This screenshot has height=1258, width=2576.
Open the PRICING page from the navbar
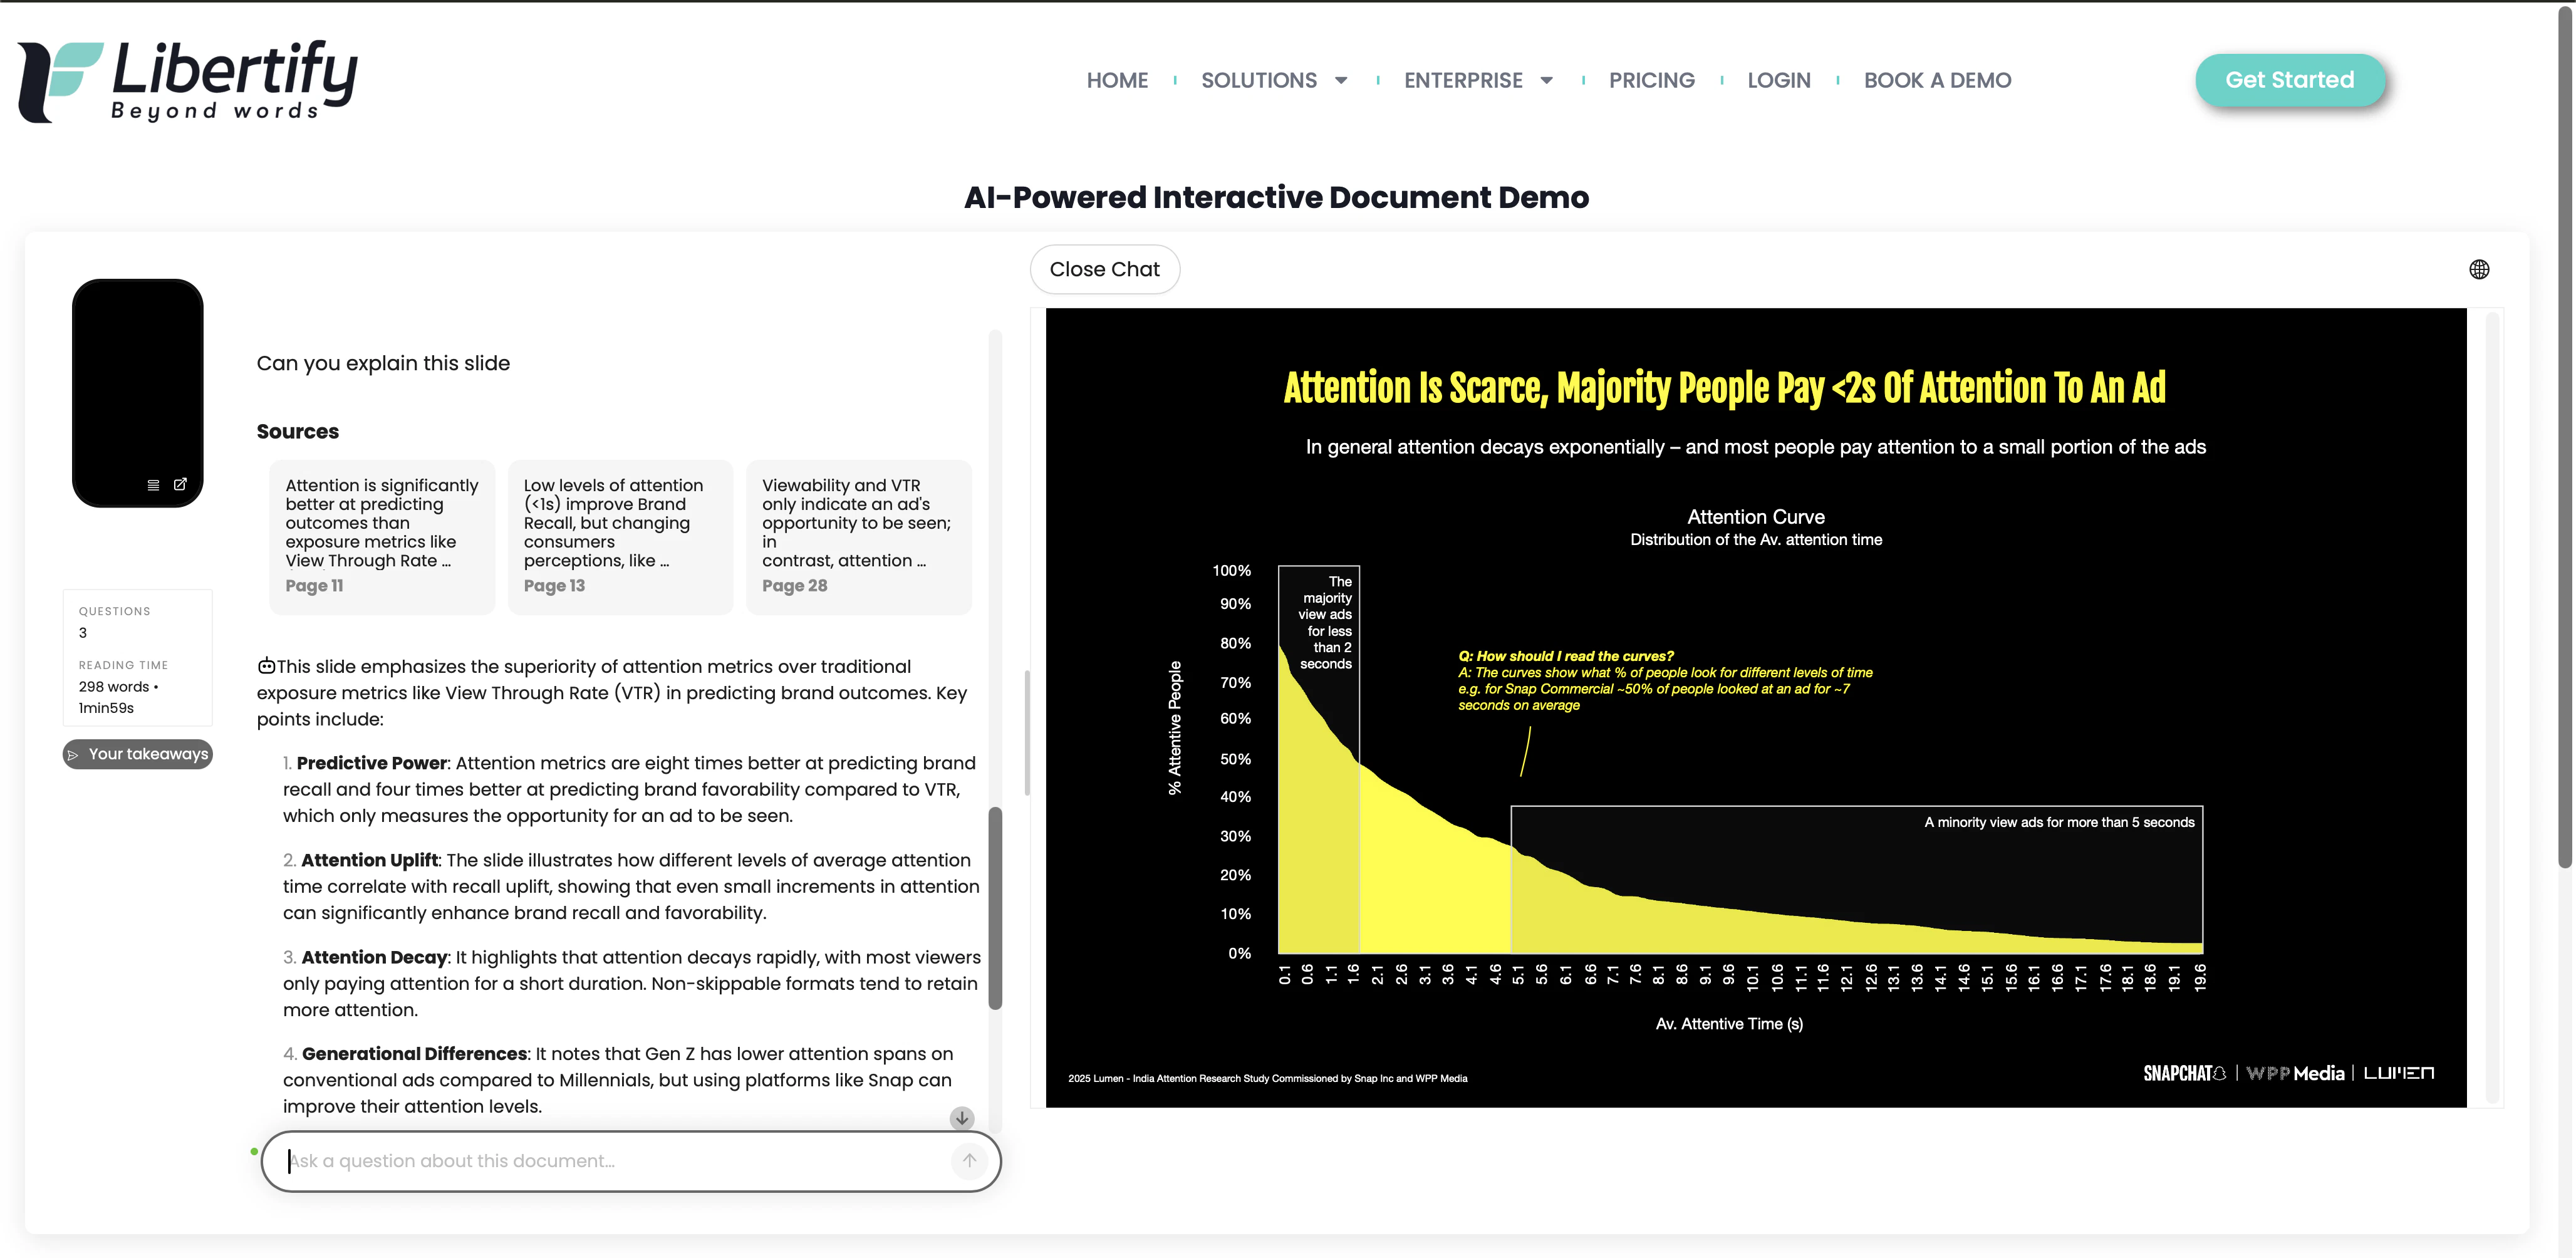(x=1651, y=80)
